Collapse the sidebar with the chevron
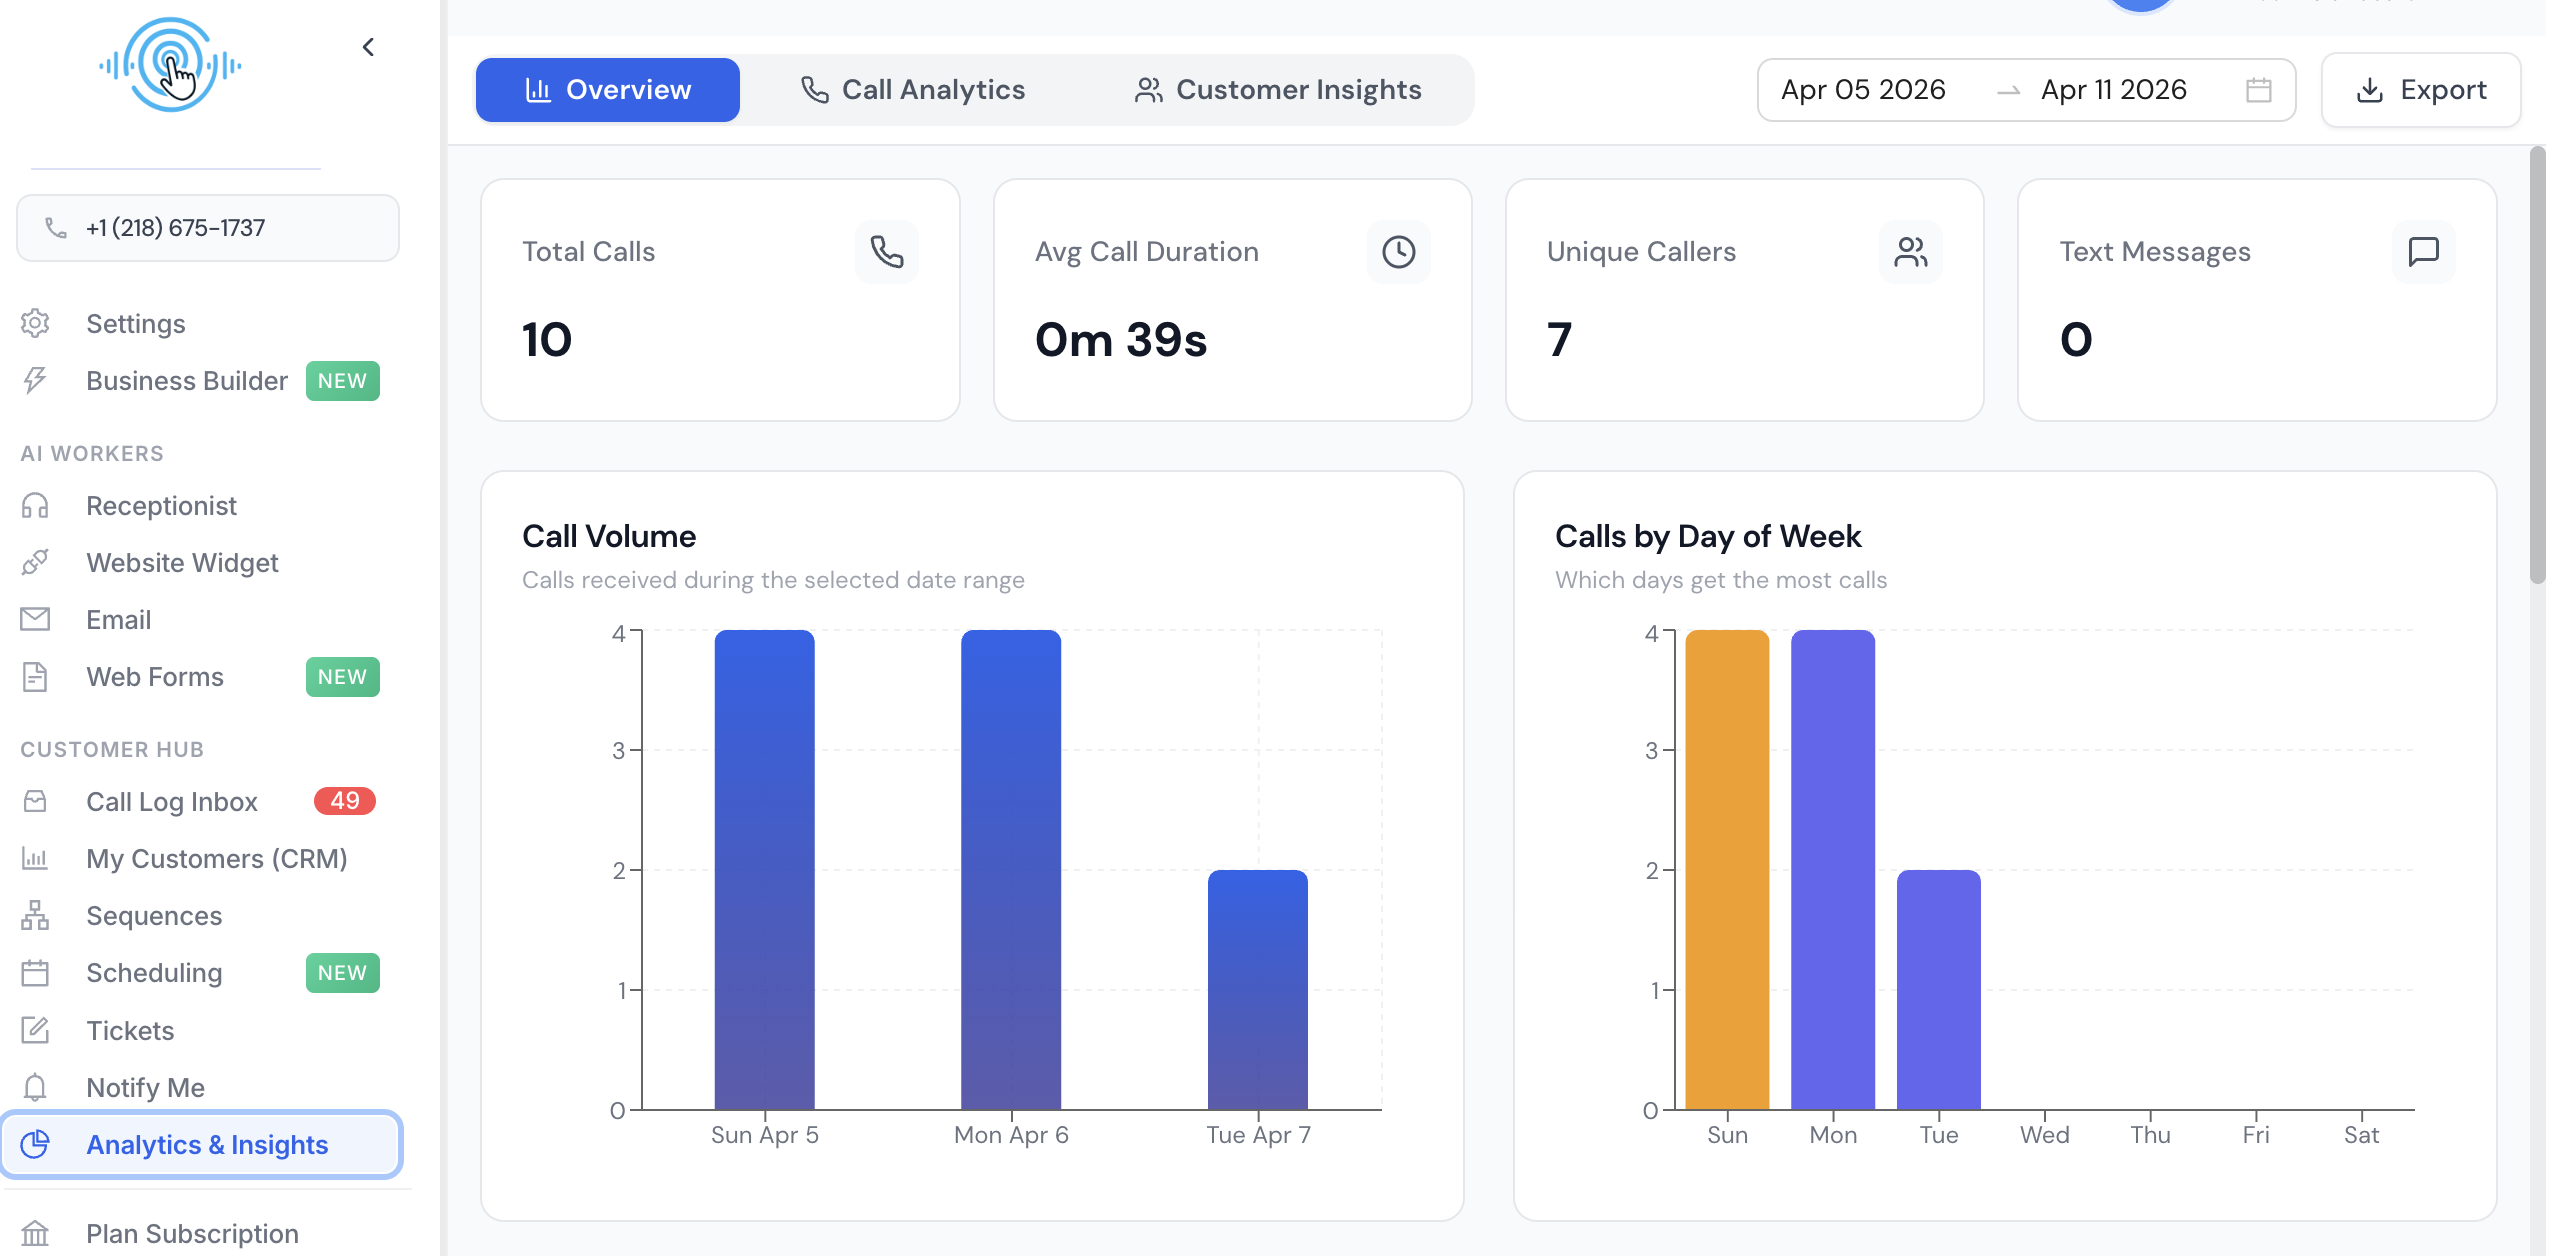The width and height of the screenshot is (2562, 1256). pyautogui.click(x=367, y=46)
